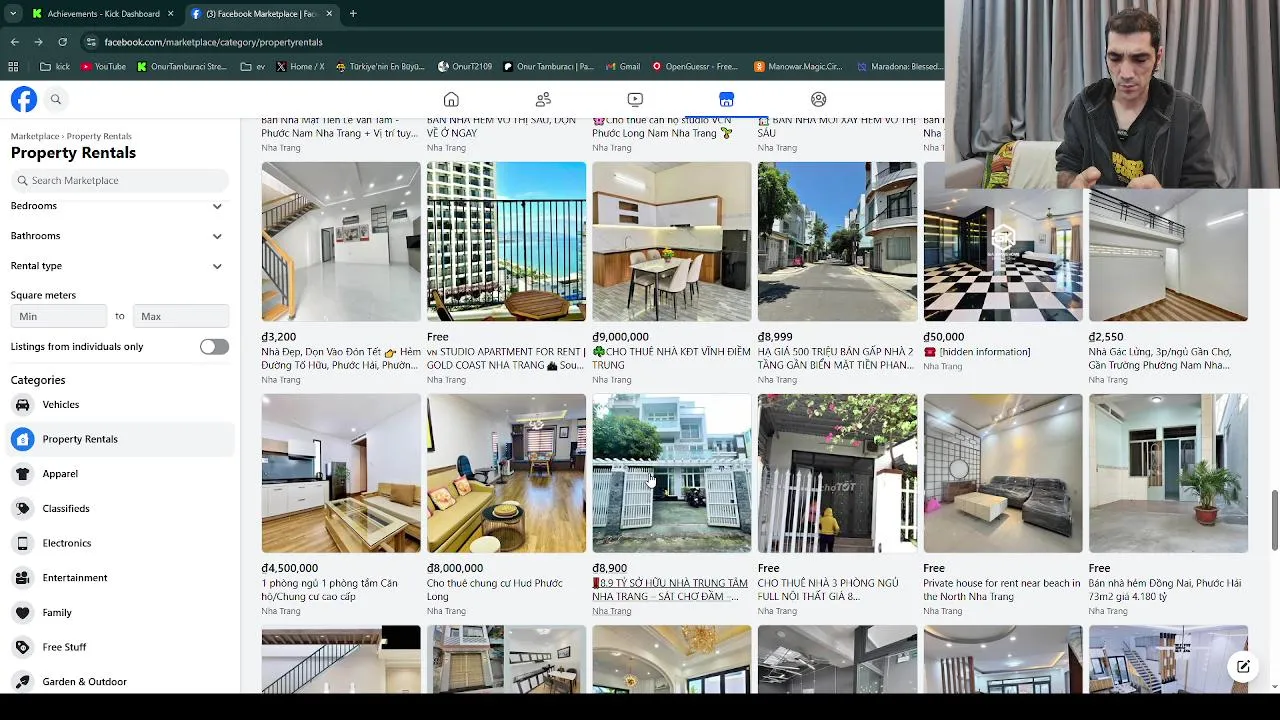The height and width of the screenshot is (720, 1280).
Task: Click the Min square meters field
Action: pyautogui.click(x=58, y=316)
